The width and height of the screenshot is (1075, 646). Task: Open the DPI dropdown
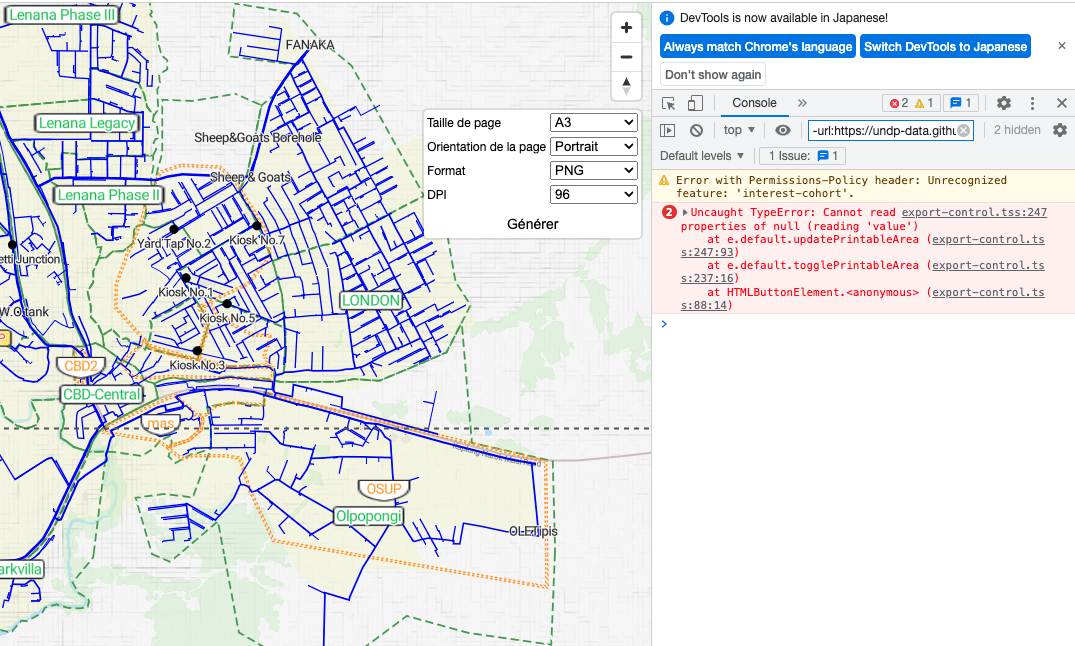tap(594, 195)
